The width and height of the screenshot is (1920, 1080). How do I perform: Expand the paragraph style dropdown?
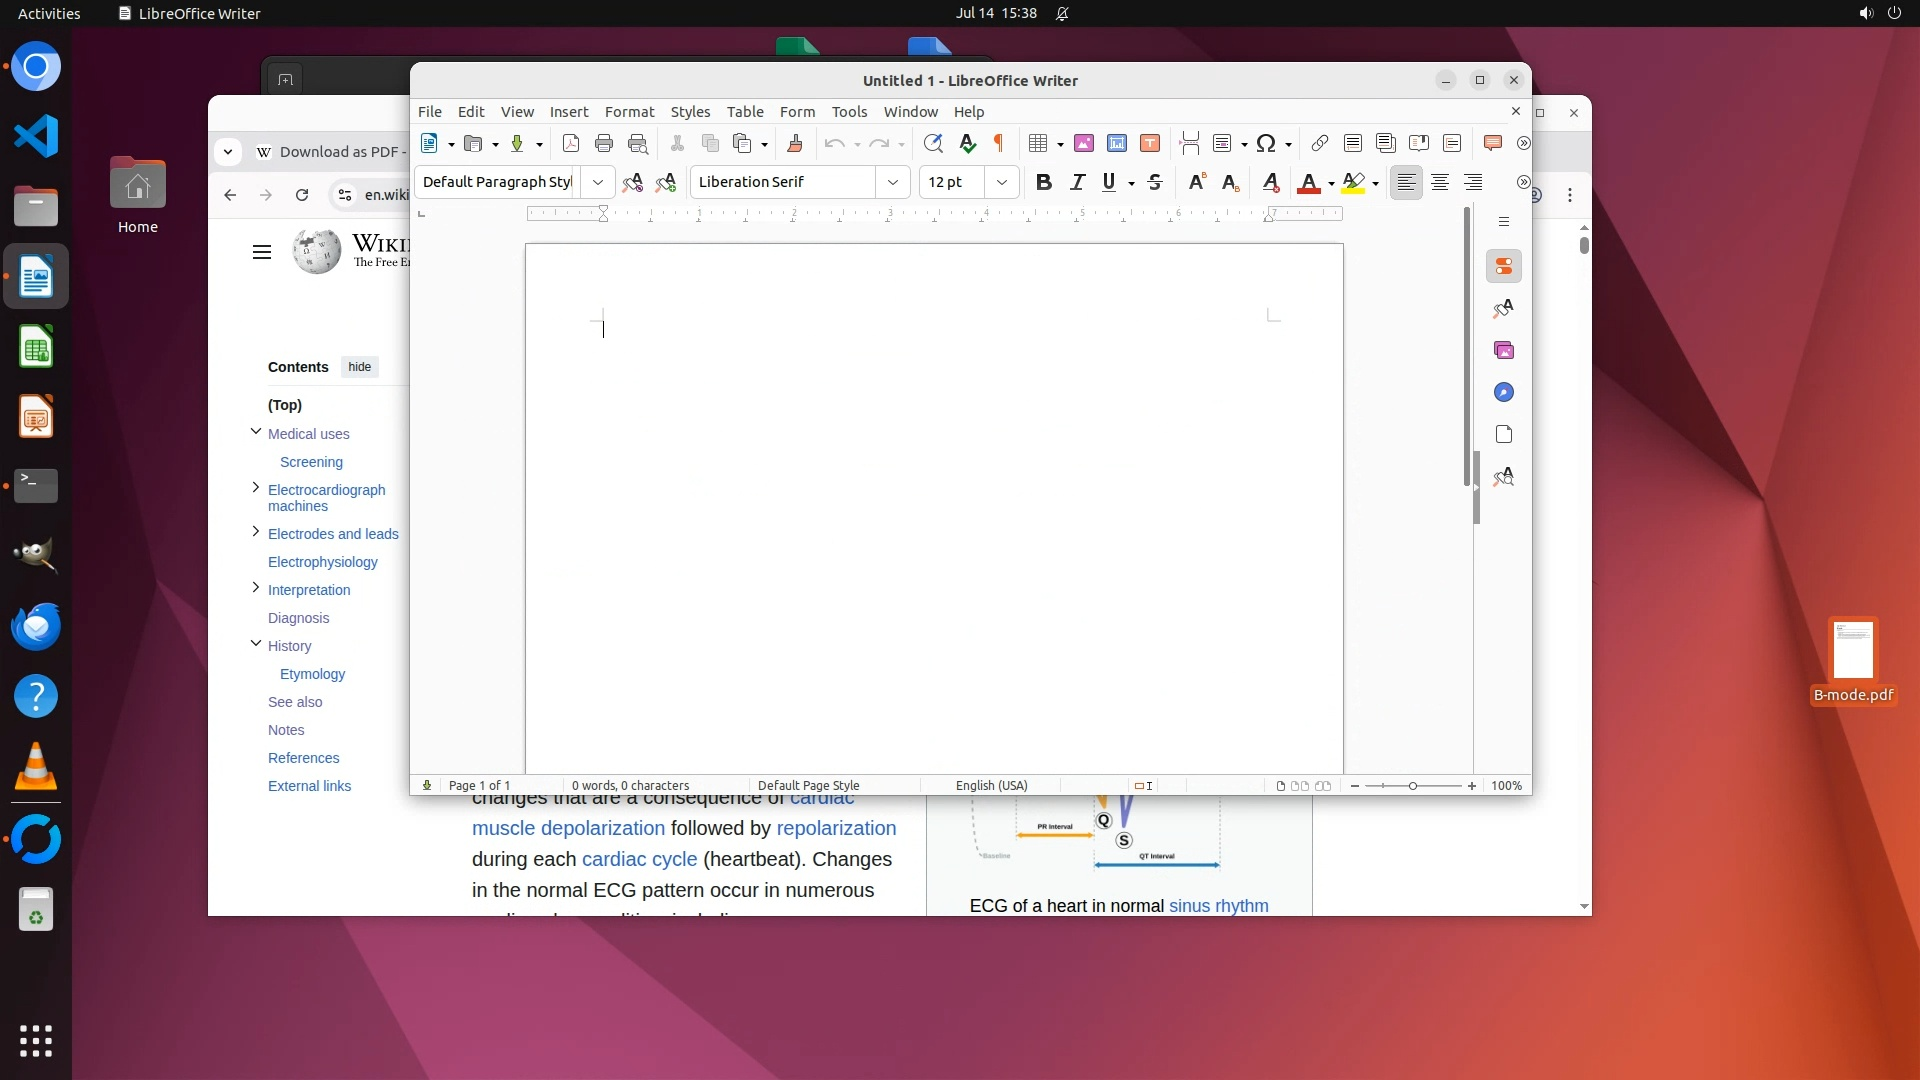point(598,182)
